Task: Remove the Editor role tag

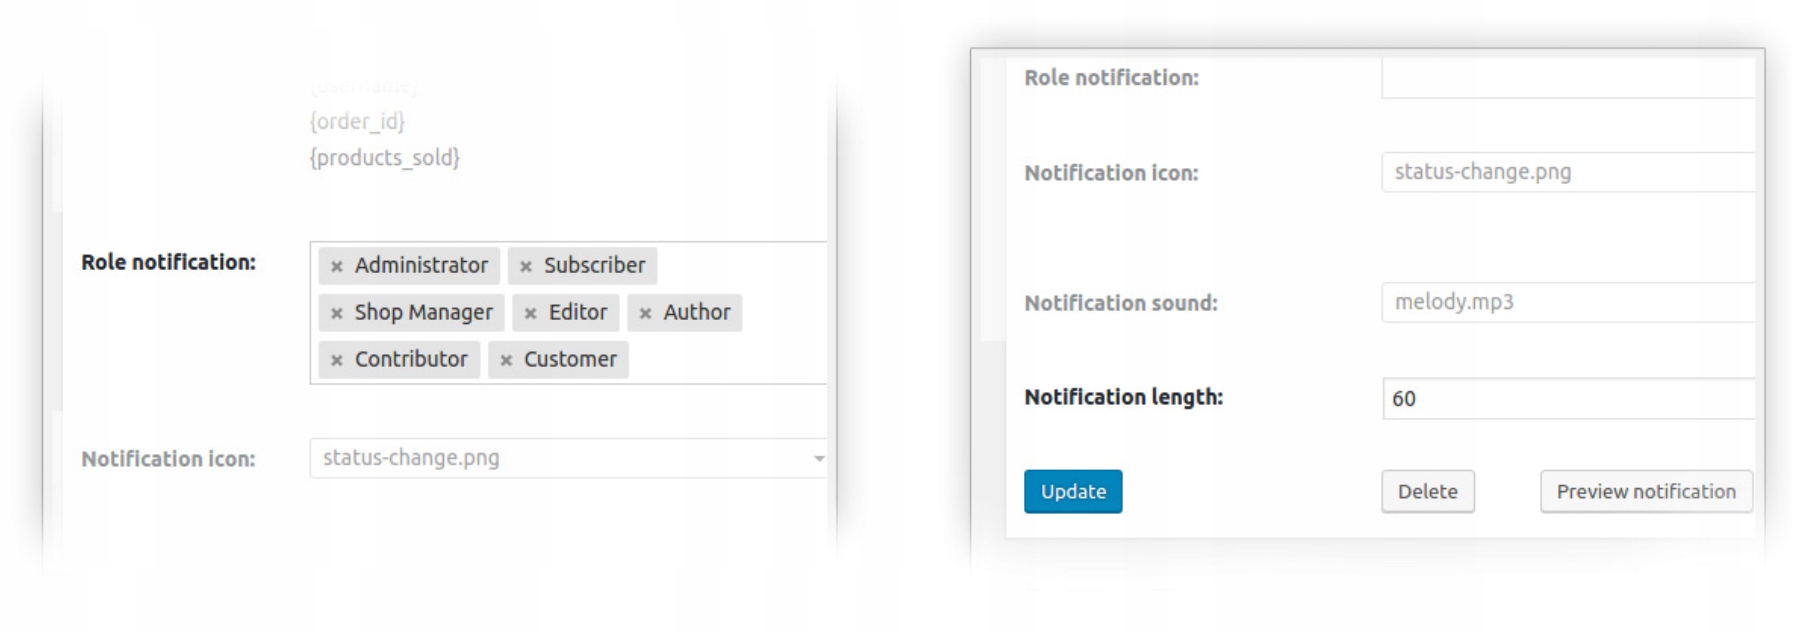Action: (531, 313)
